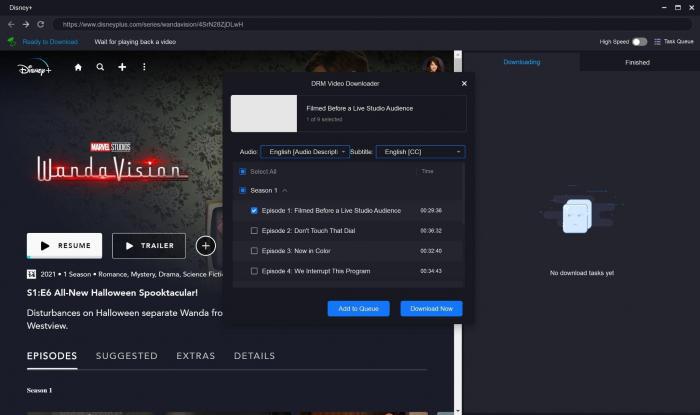Check Episode 3: Now in Color

pos(254,251)
